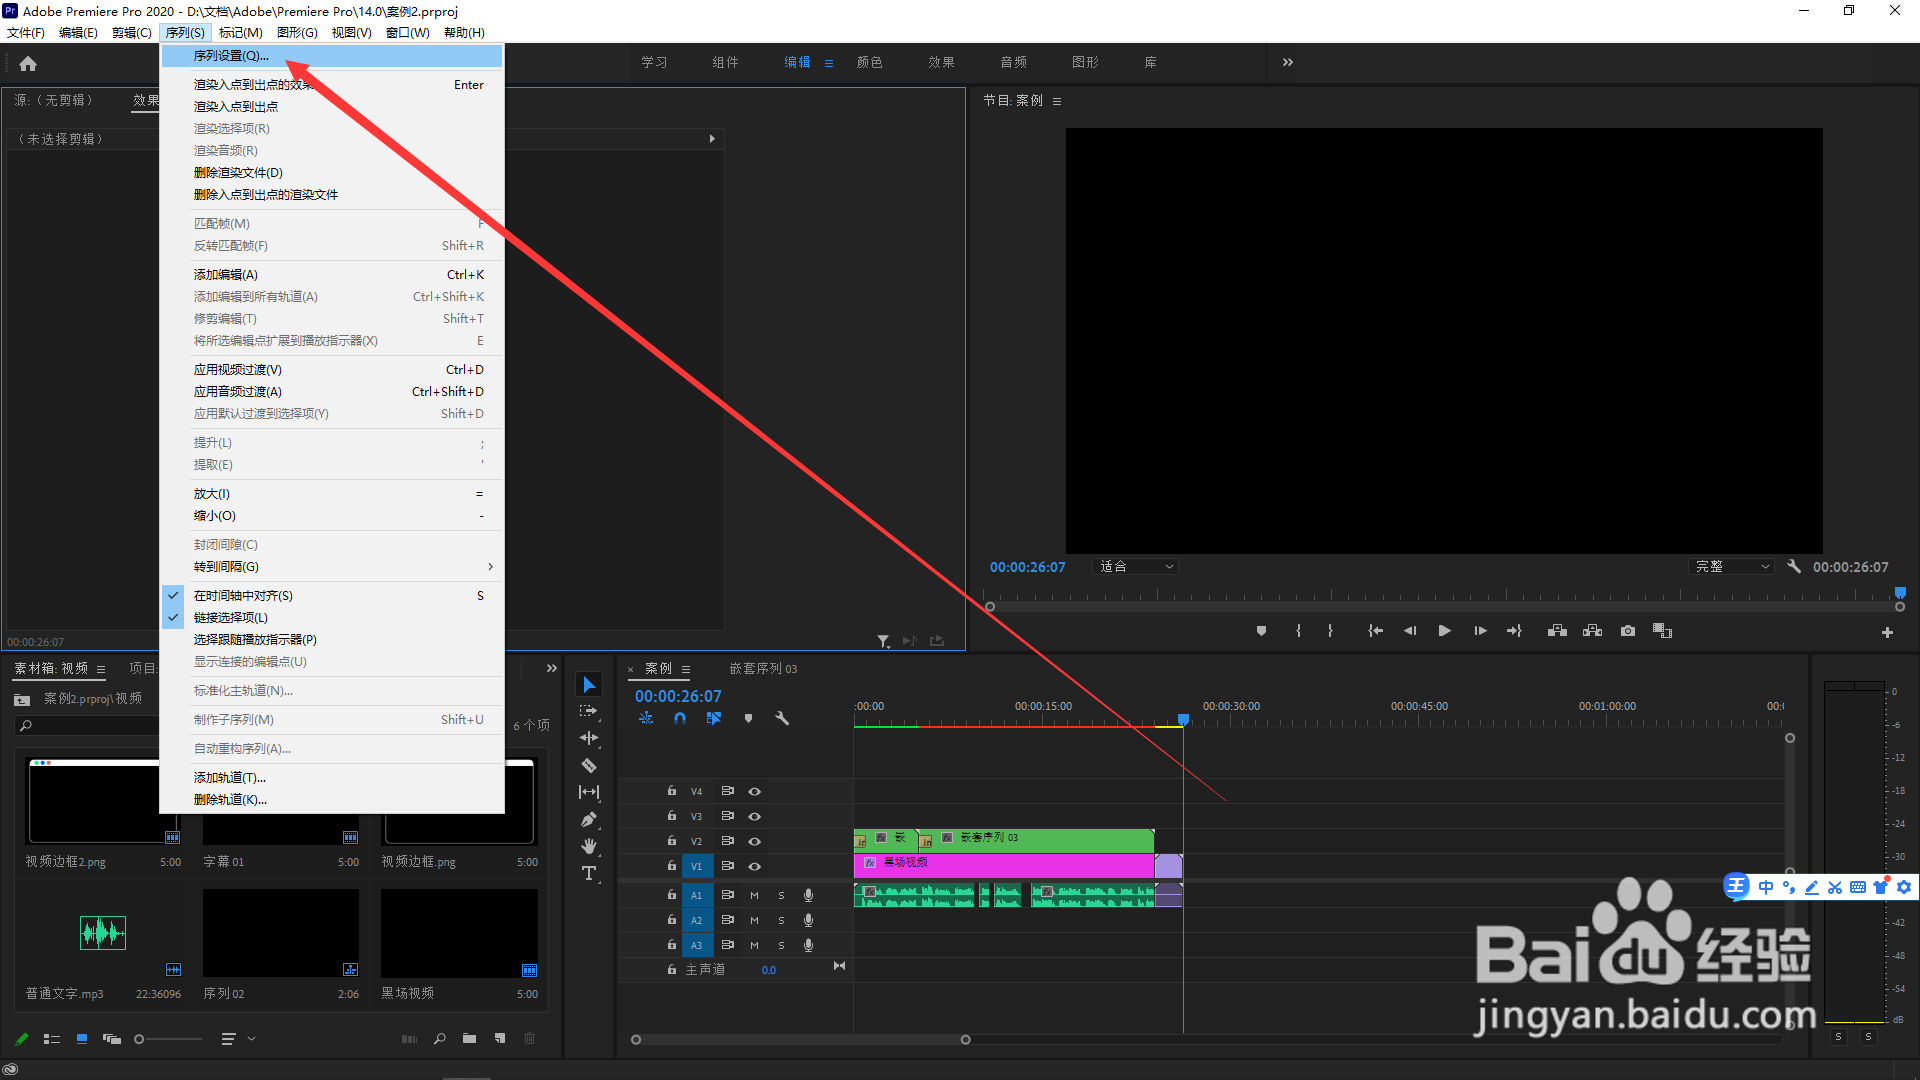Click Mark In in program monitor
The image size is (1920, 1080).
click(1298, 631)
